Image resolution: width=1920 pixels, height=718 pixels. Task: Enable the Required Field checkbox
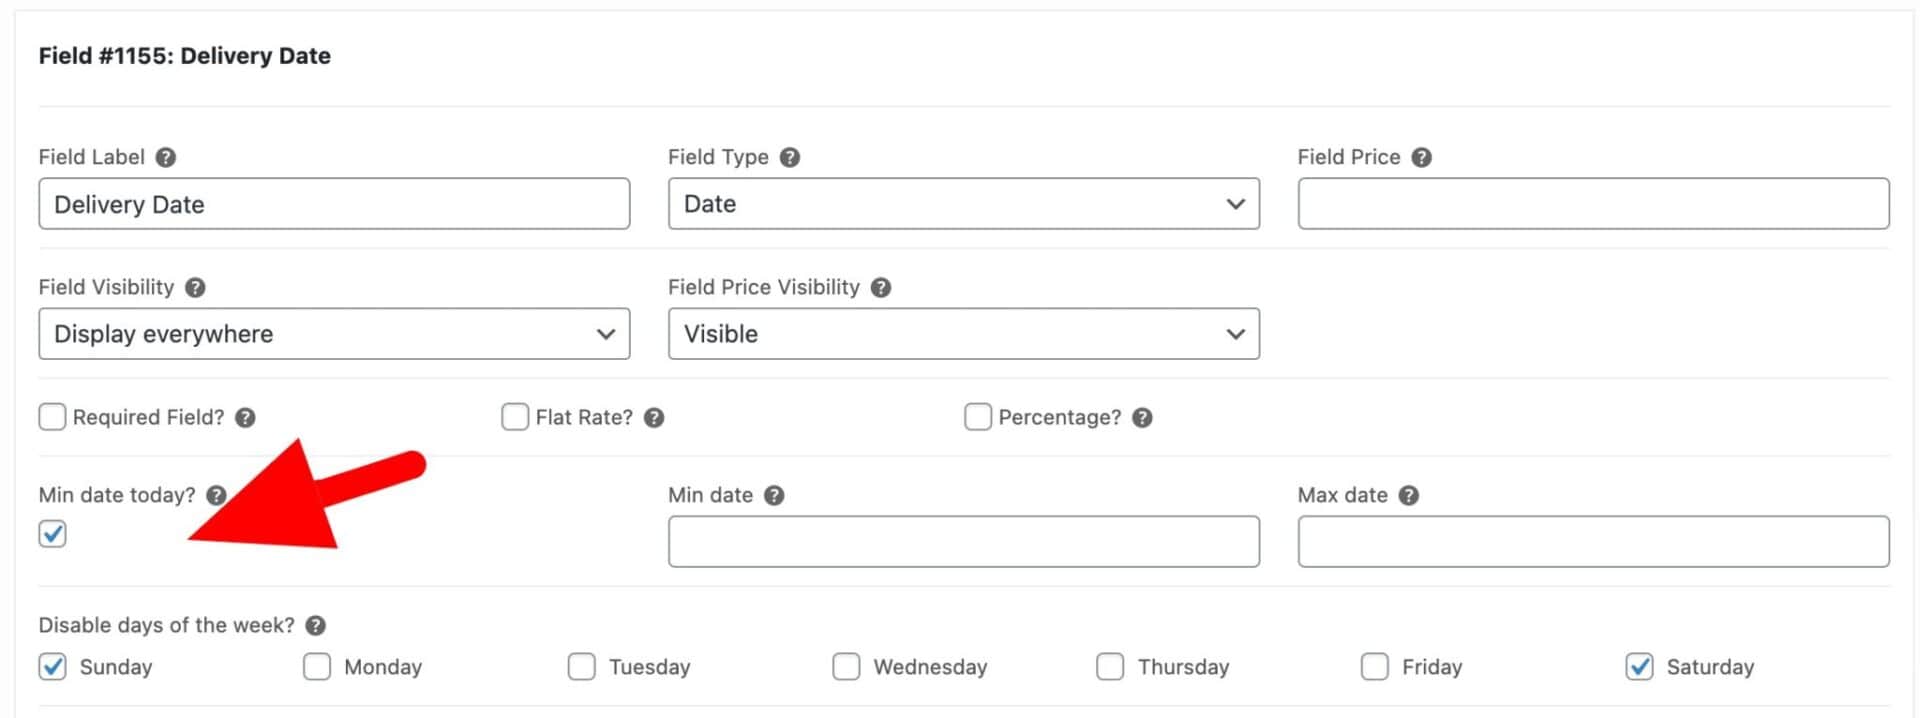(52, 416)
